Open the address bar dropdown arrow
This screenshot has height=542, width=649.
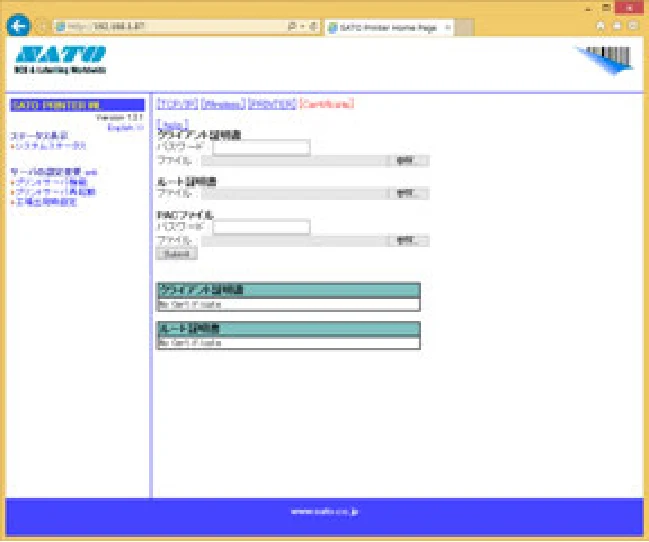click(303, 26)
